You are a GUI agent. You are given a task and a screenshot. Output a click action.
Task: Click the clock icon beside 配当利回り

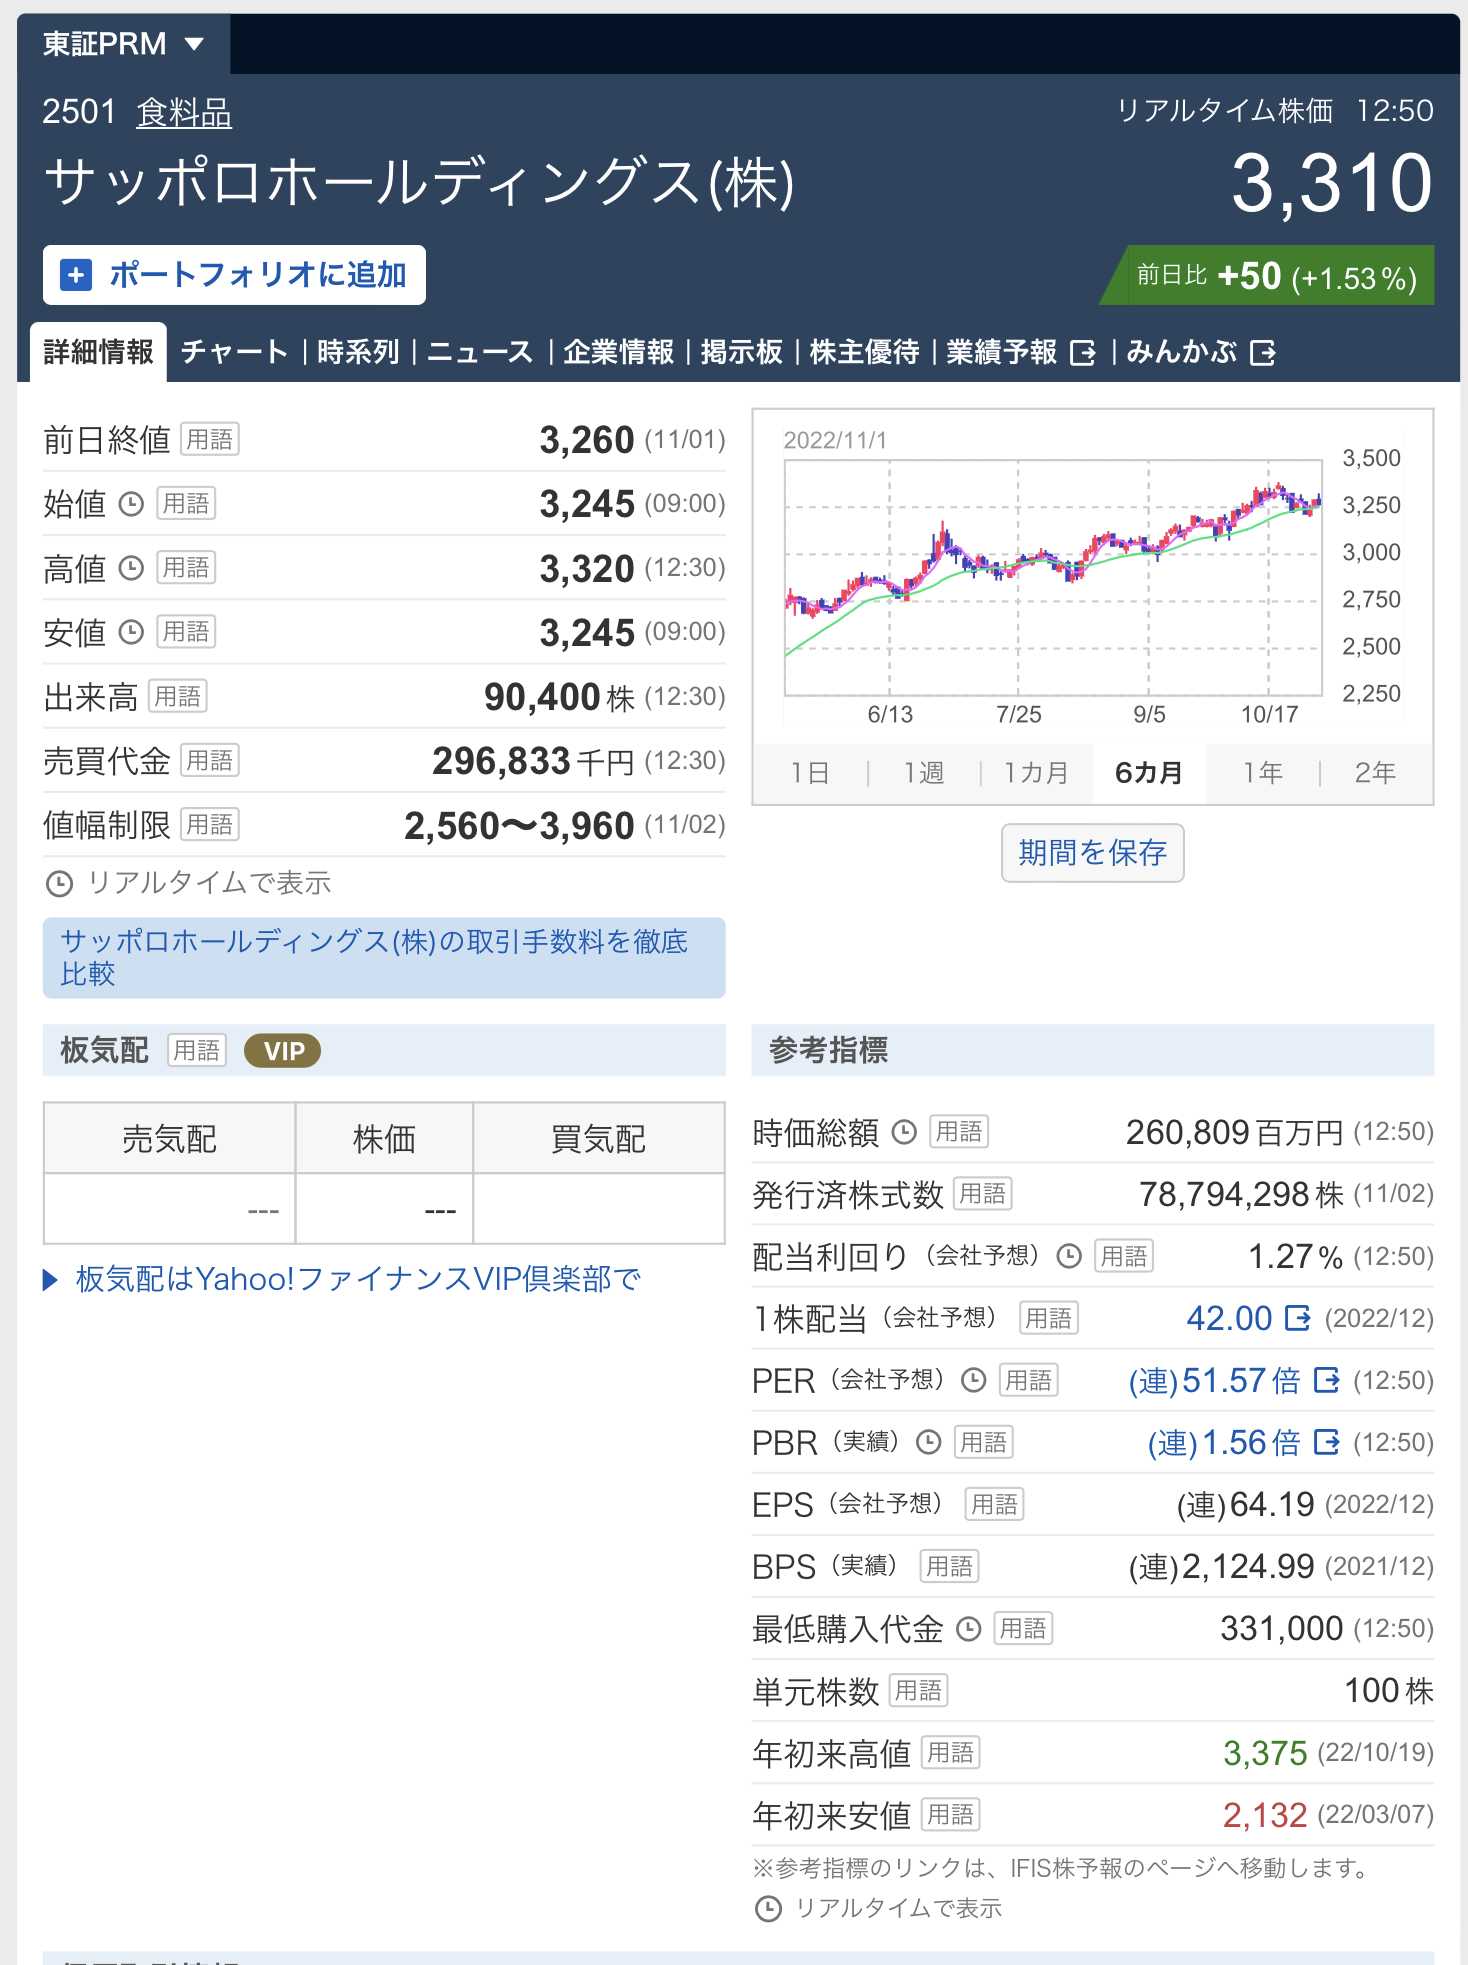point(1069,1256)
